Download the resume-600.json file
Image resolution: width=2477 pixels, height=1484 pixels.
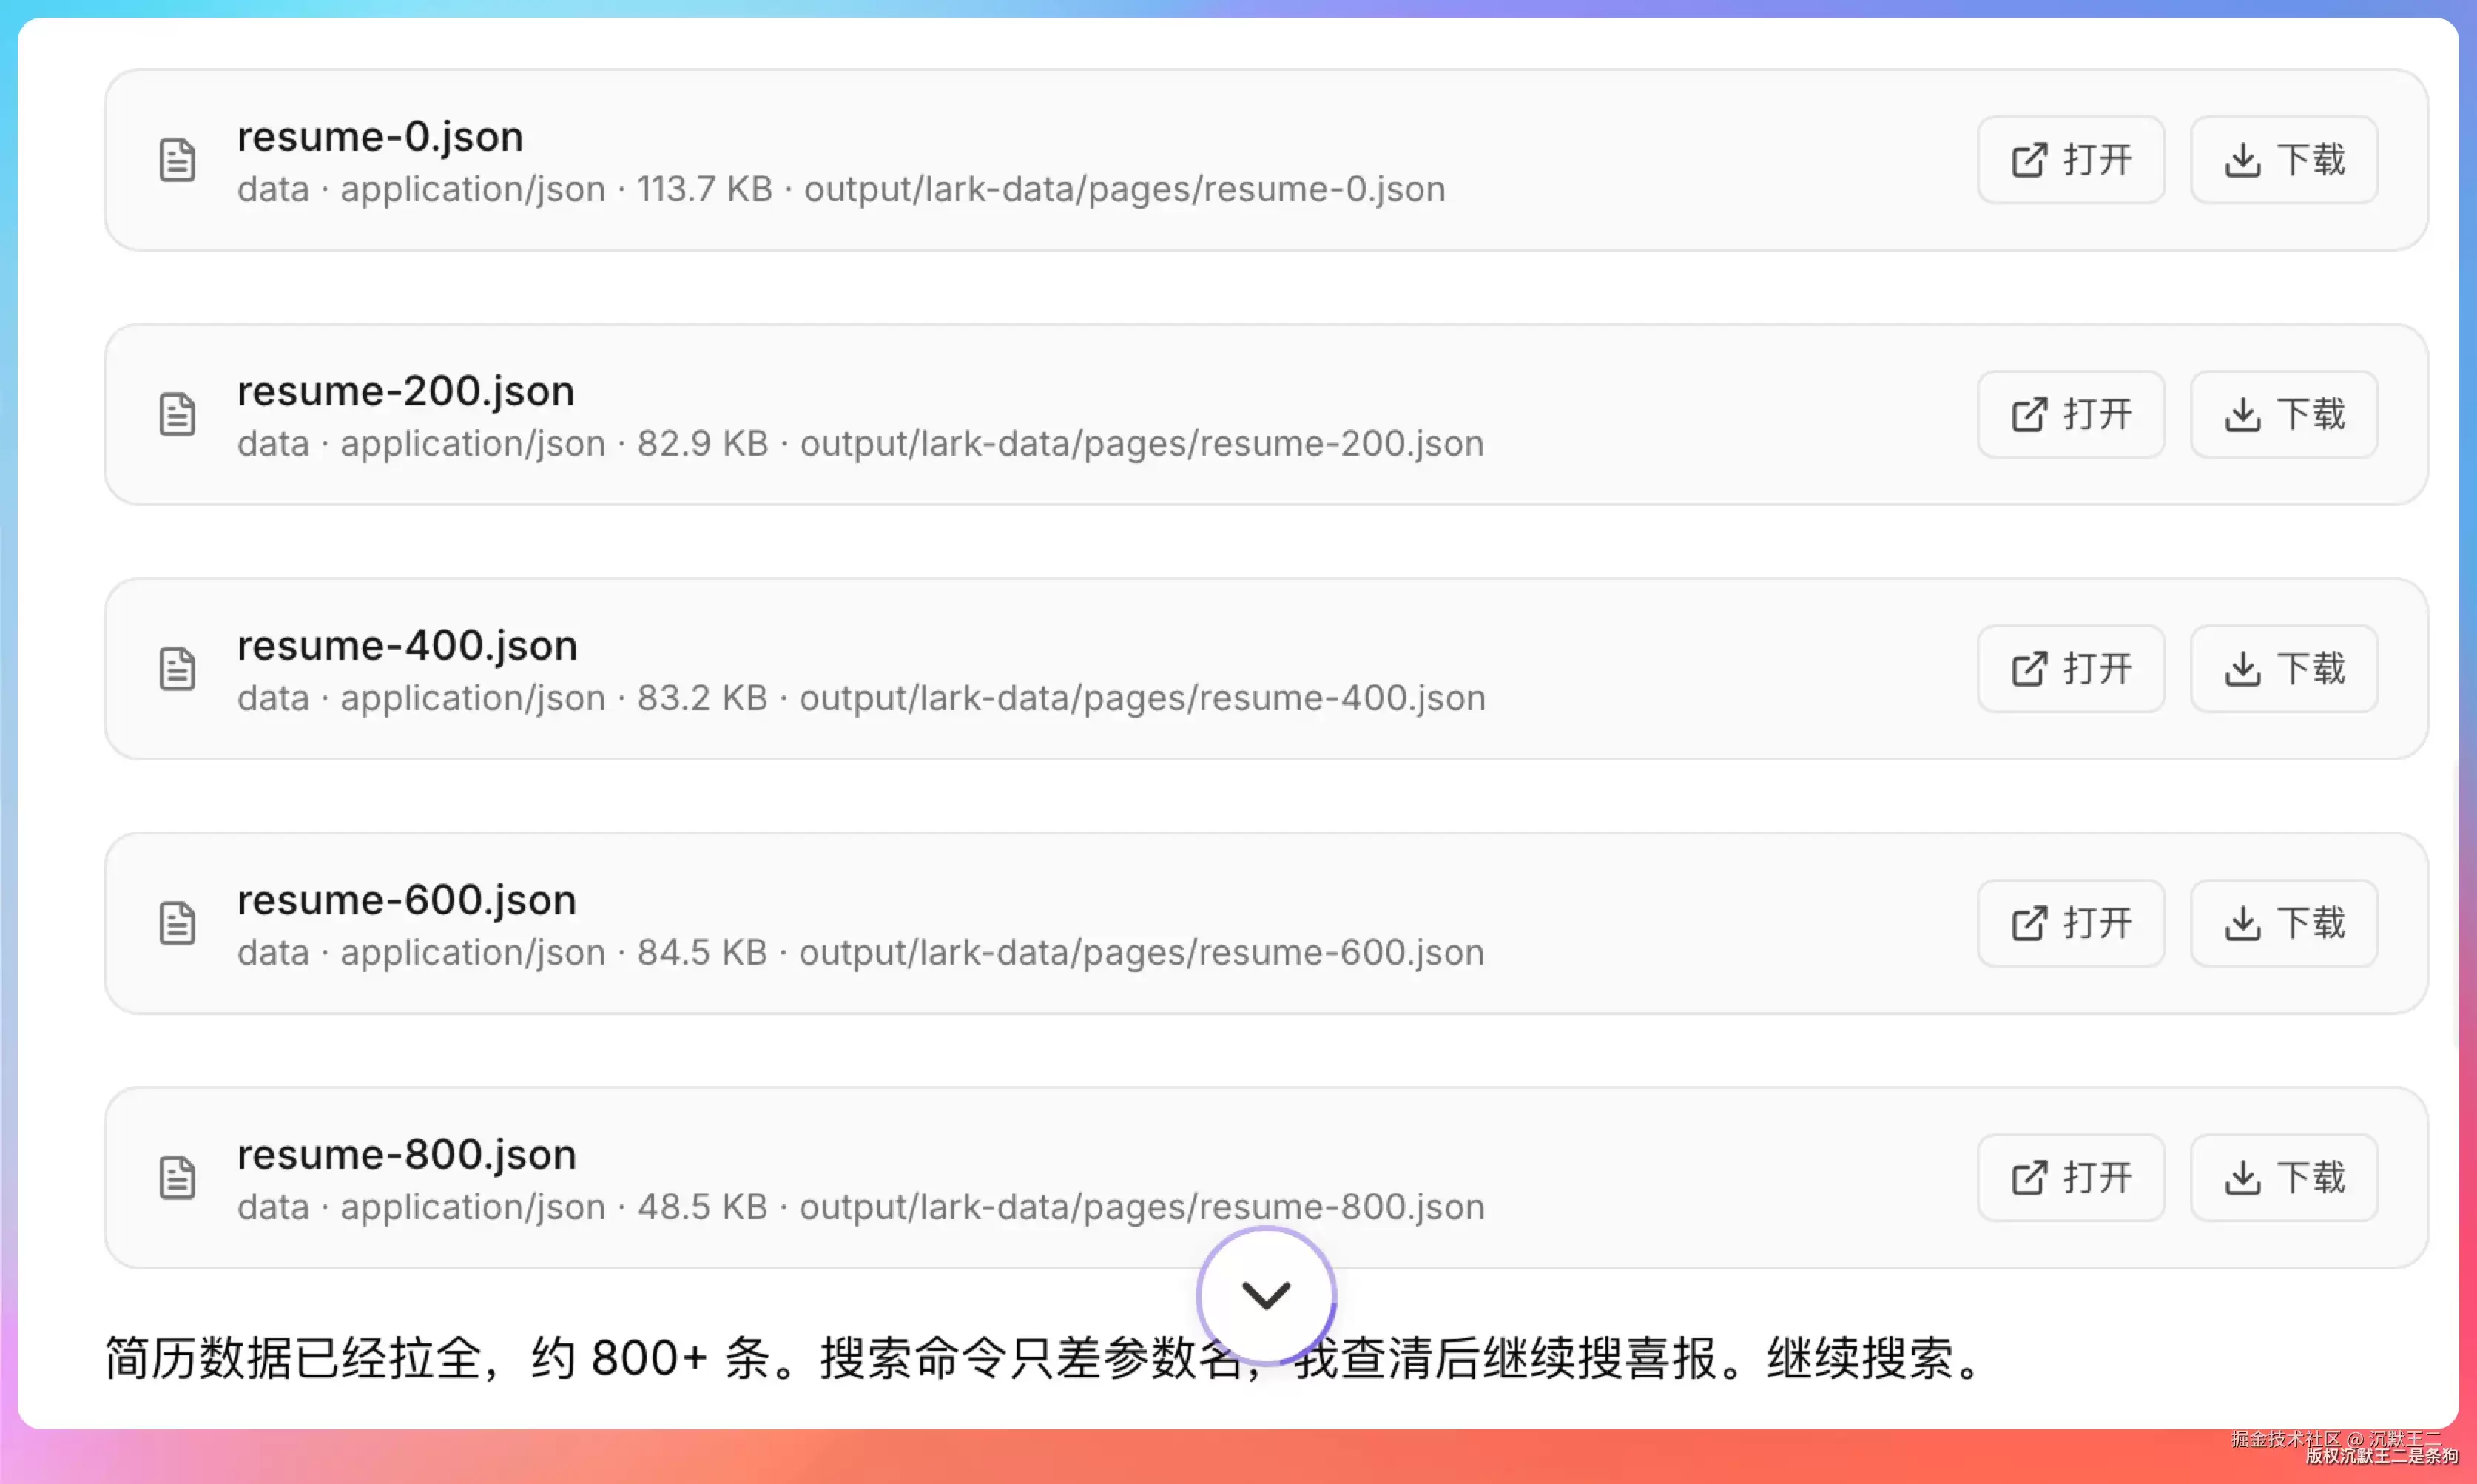click(x=2283, y=923)
